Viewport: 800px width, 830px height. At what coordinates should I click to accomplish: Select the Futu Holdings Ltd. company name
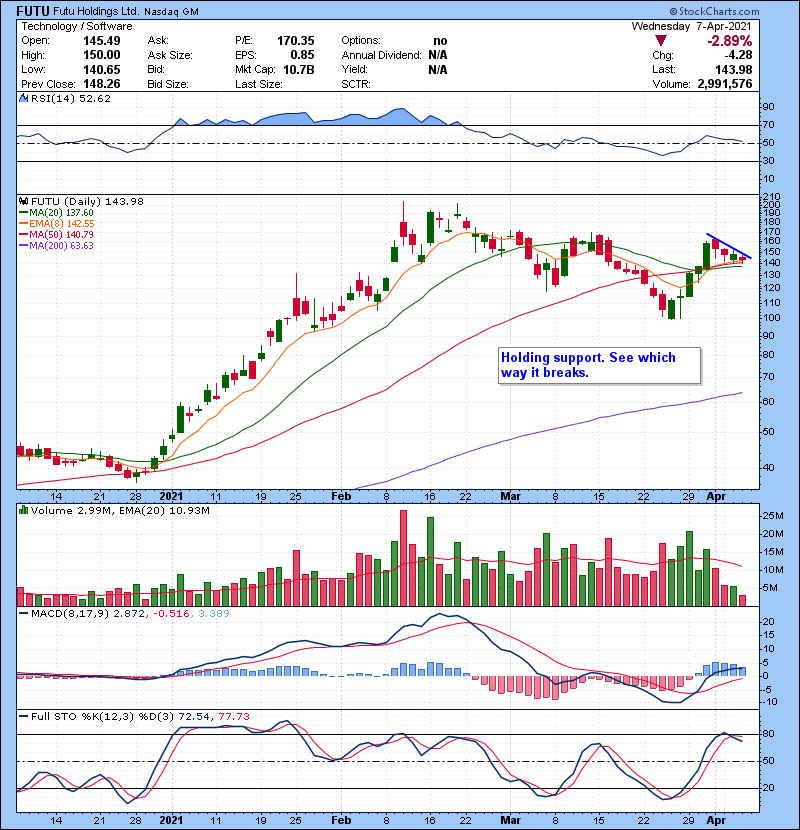tap(97, 11)
